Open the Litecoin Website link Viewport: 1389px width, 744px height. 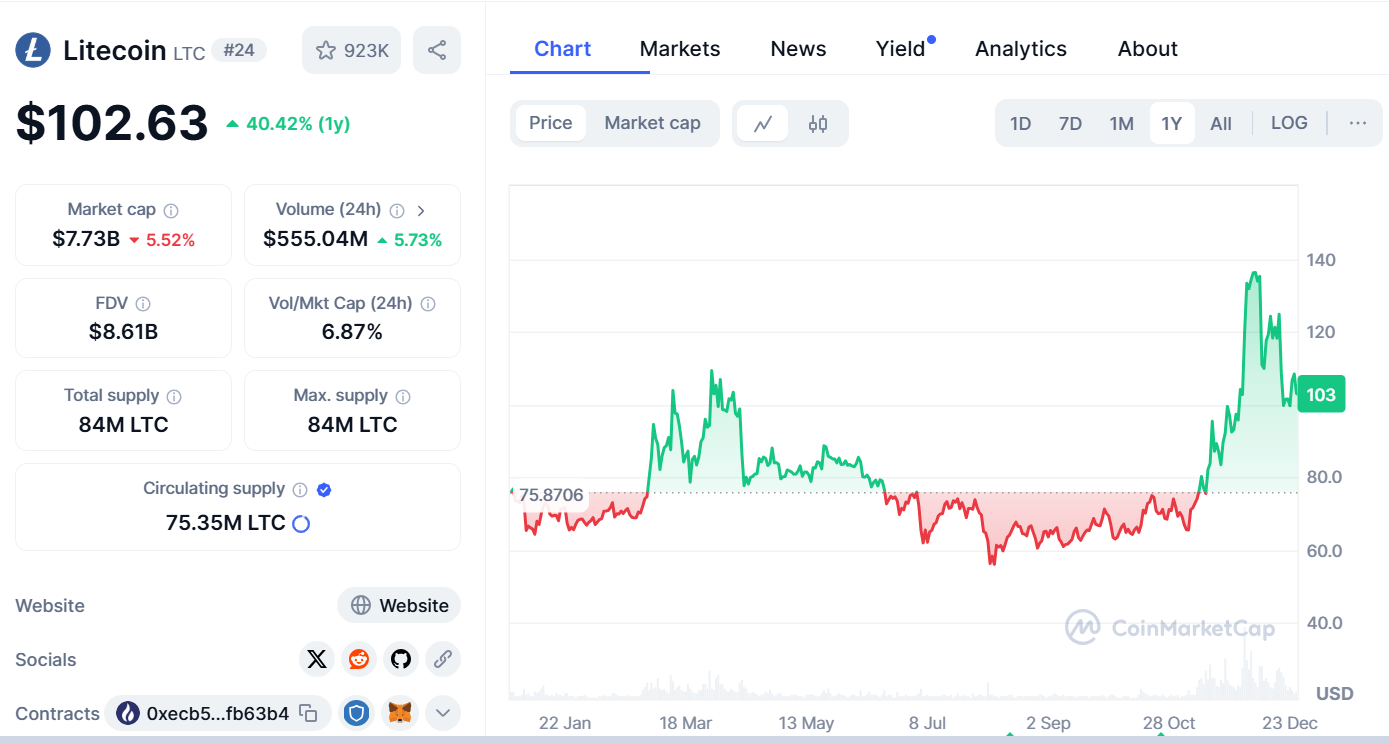tap(399, 605)
